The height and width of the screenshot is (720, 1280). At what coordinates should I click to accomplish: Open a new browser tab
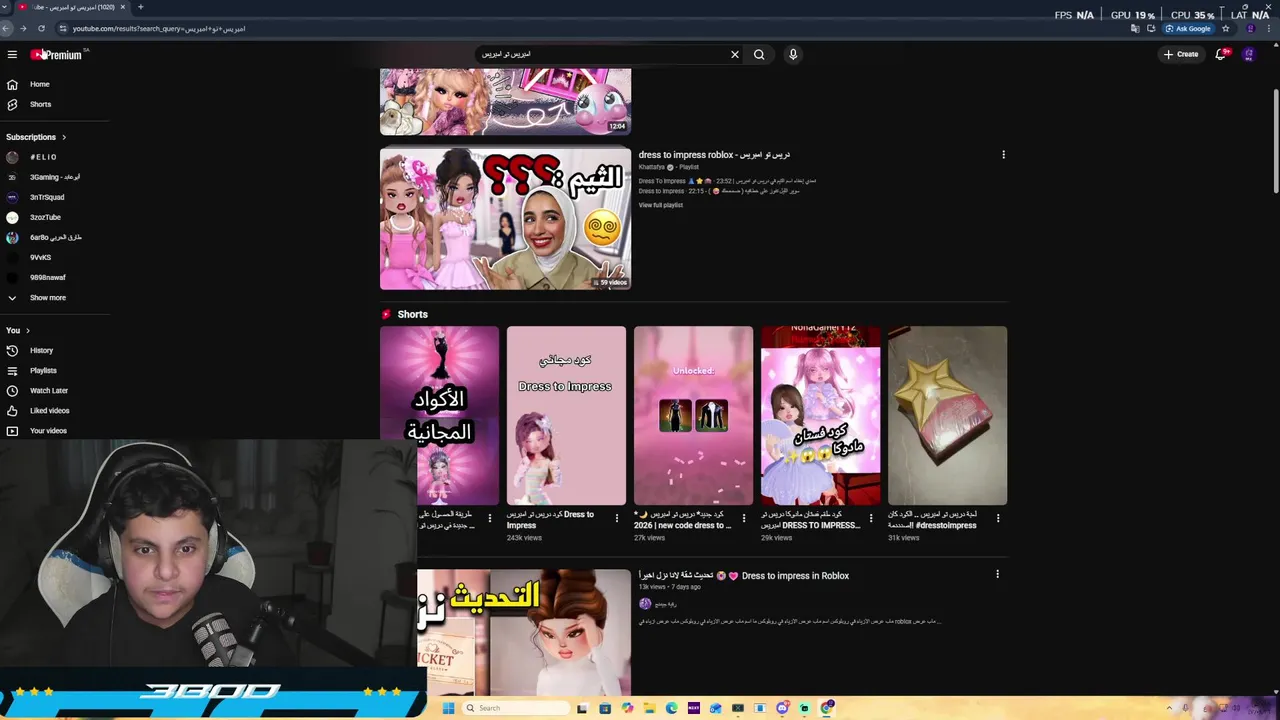coord(140,7)
